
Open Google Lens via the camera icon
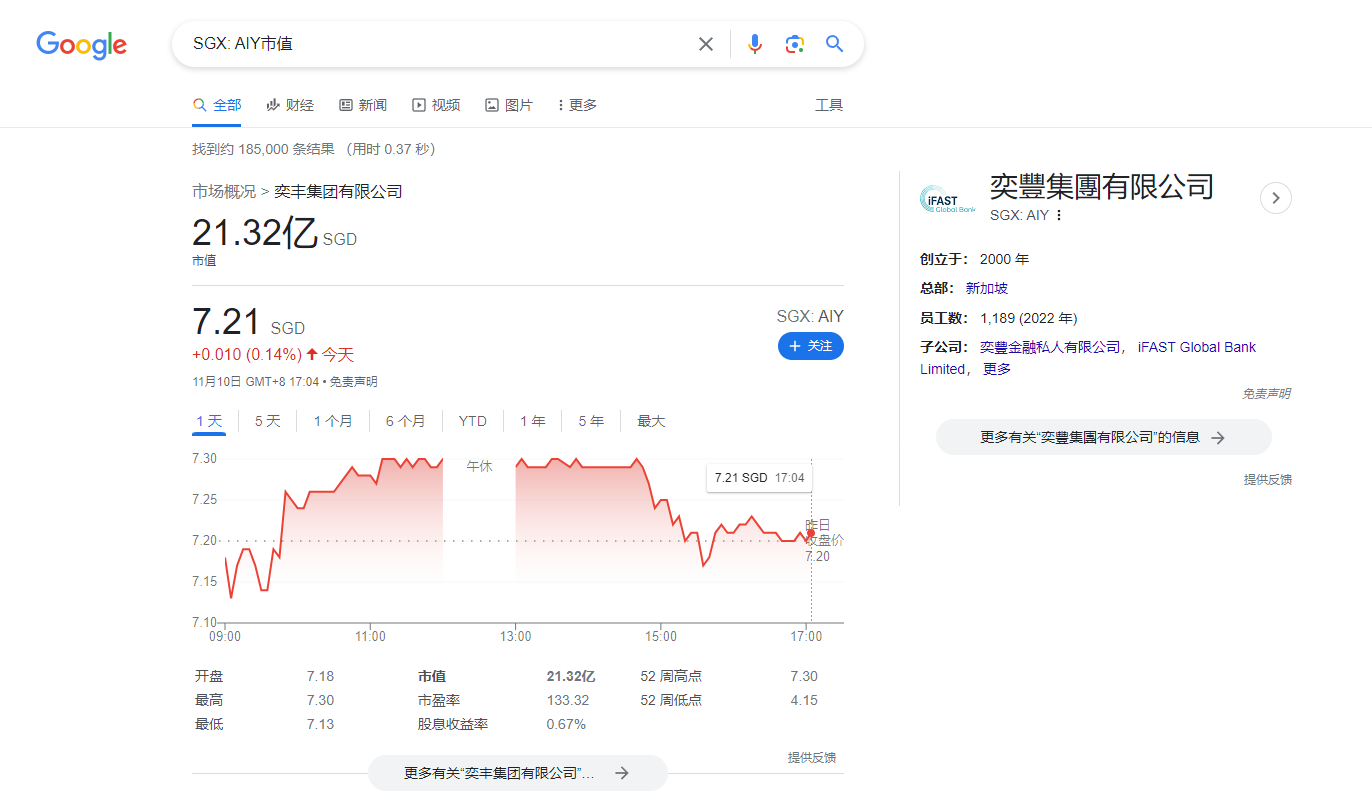point(794,43)
